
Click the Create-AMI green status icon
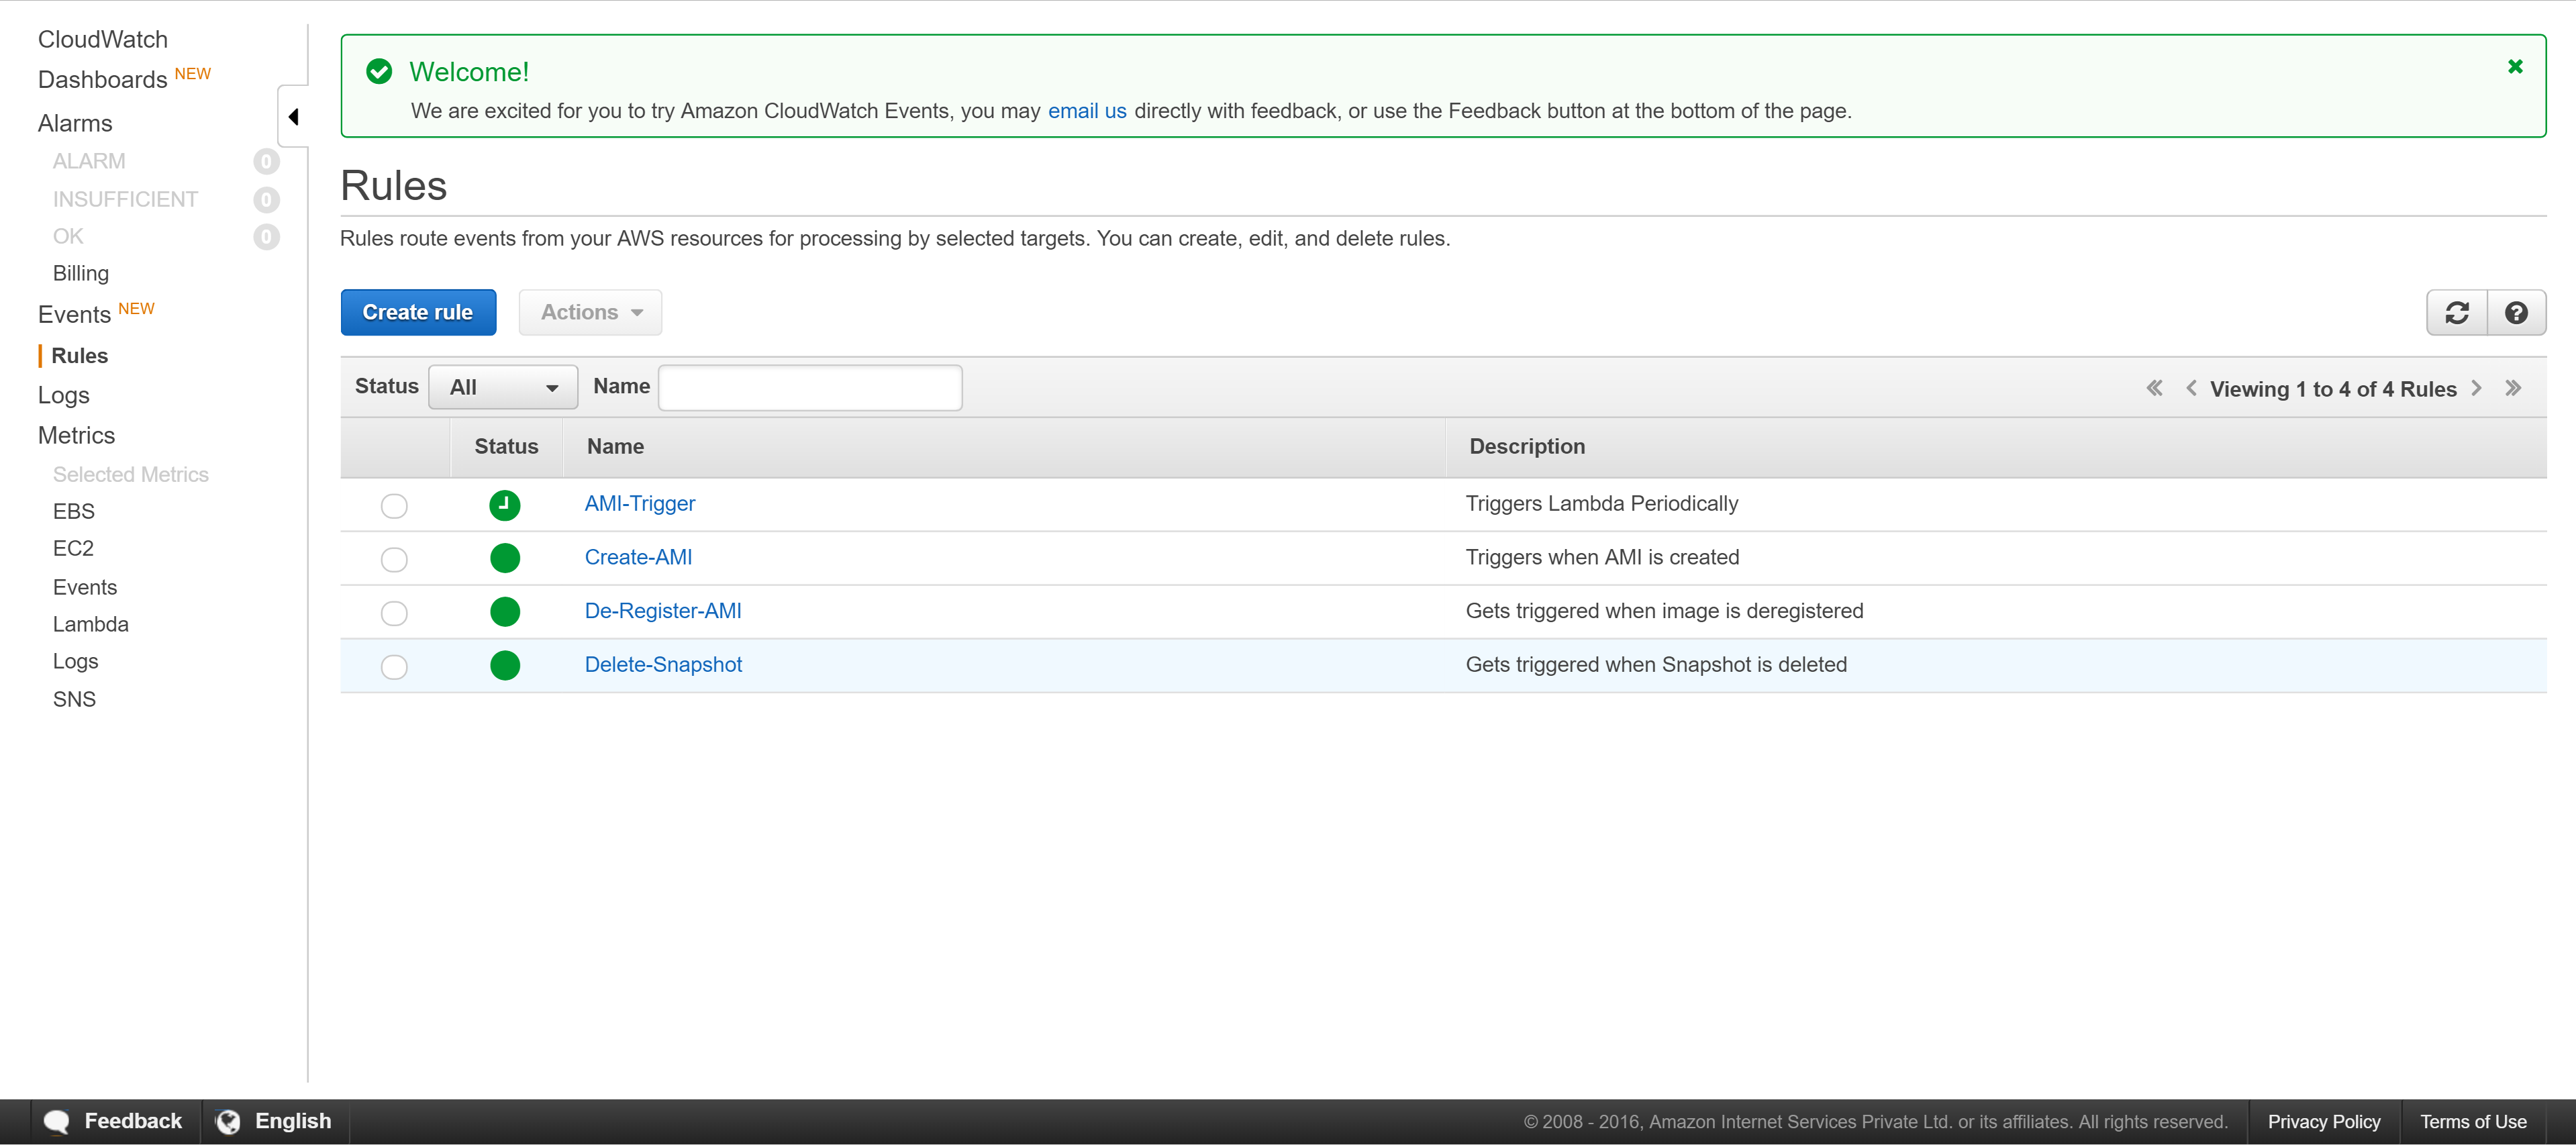(505, 558)
